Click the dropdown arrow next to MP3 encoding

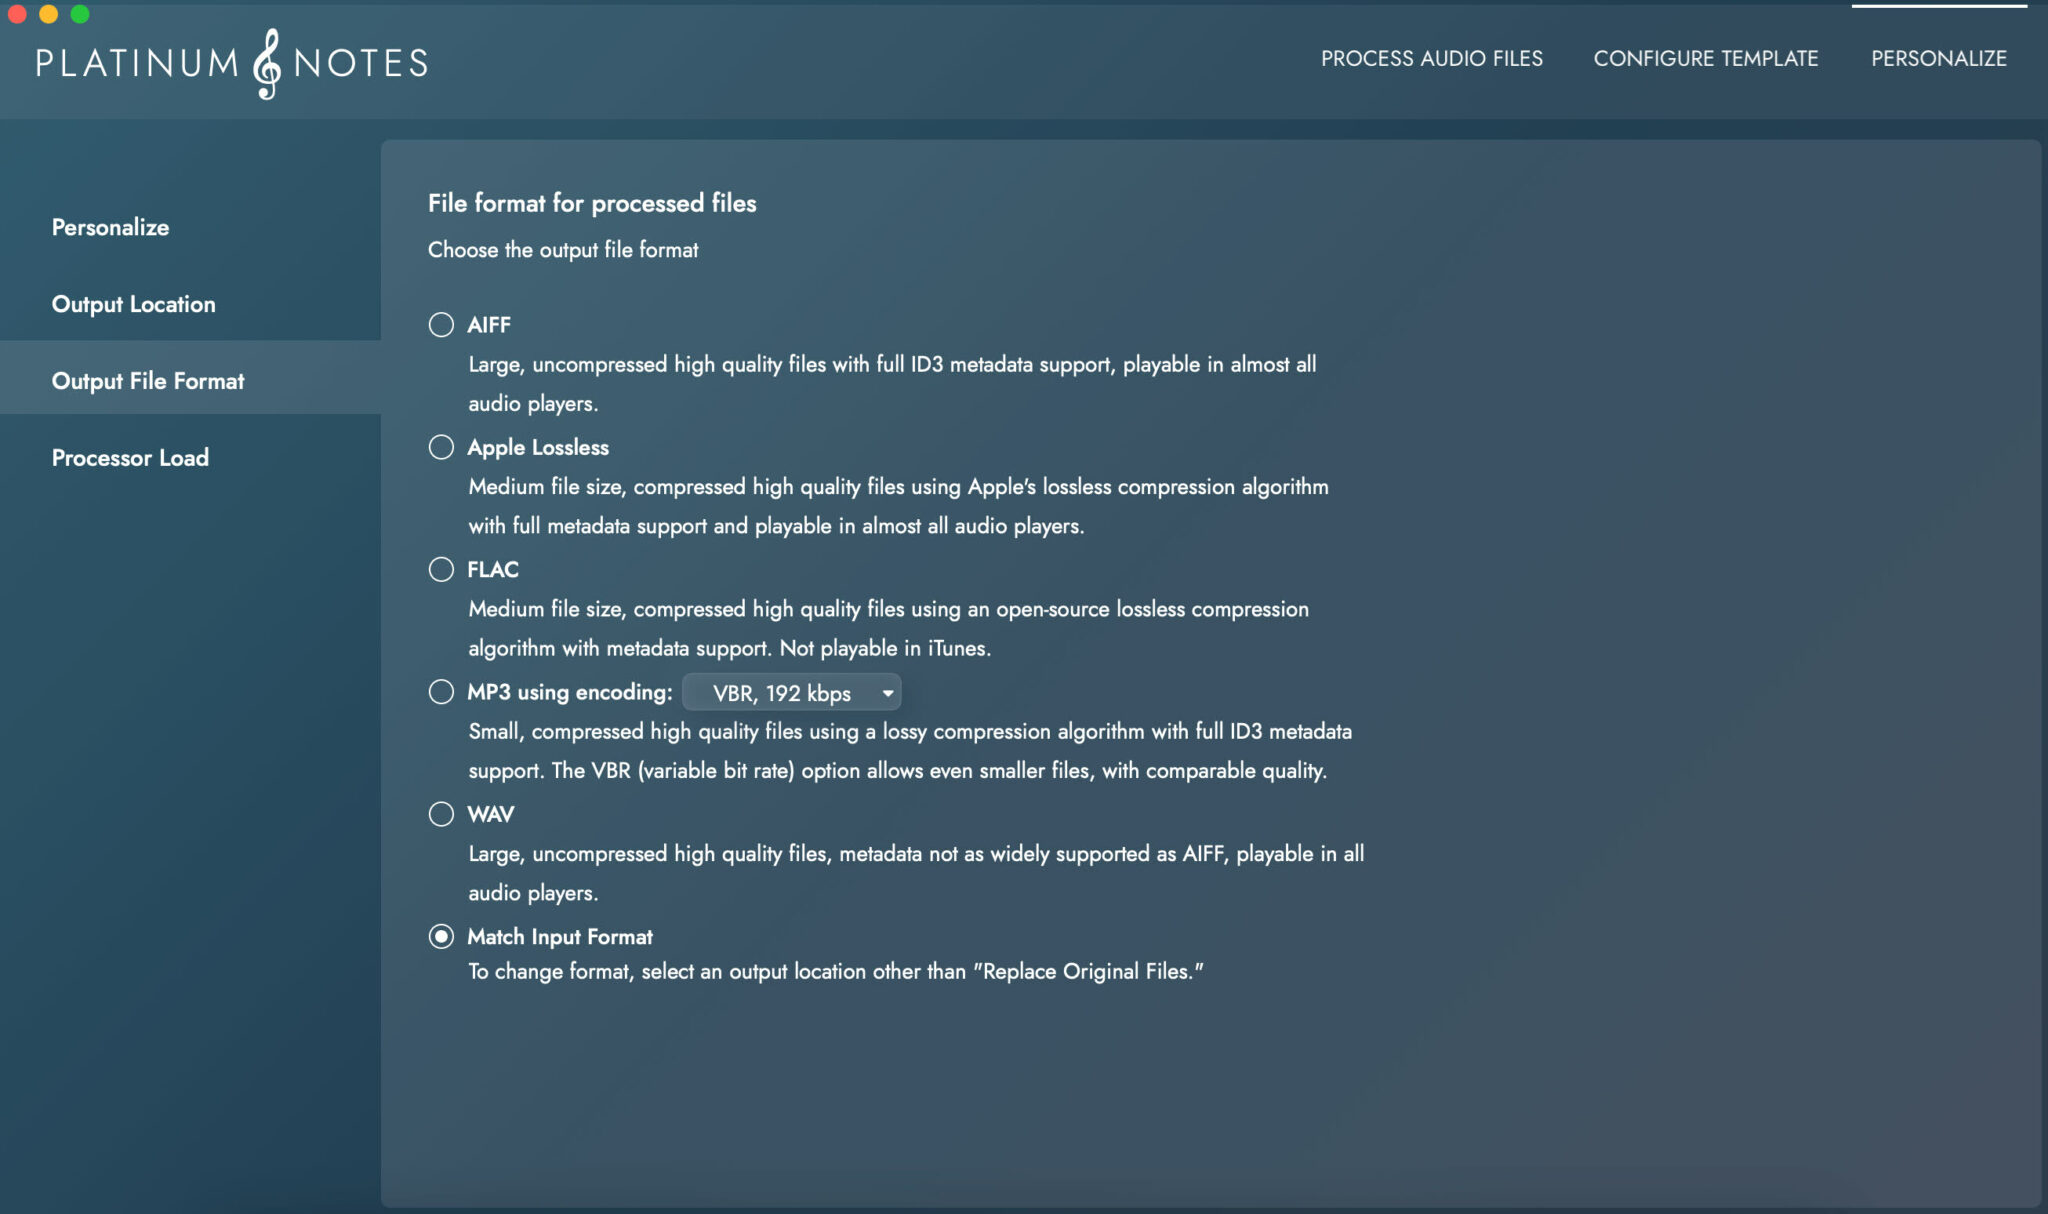tap(886, 692)
